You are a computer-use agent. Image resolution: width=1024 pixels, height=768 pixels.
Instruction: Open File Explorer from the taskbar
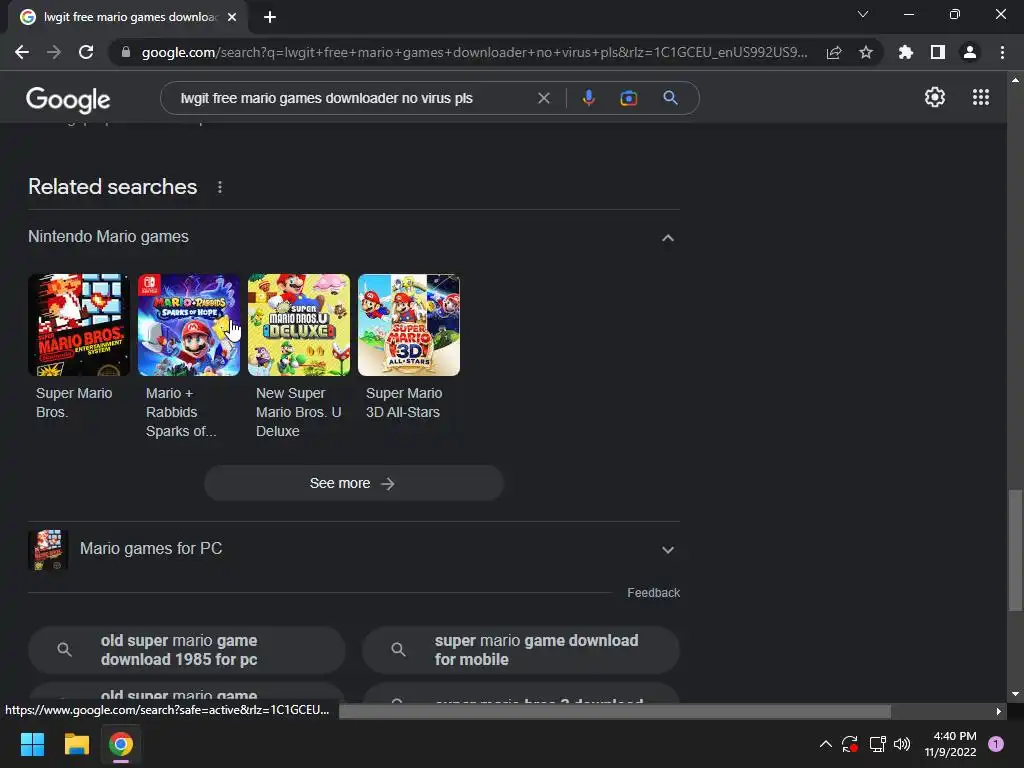[76, 744]
